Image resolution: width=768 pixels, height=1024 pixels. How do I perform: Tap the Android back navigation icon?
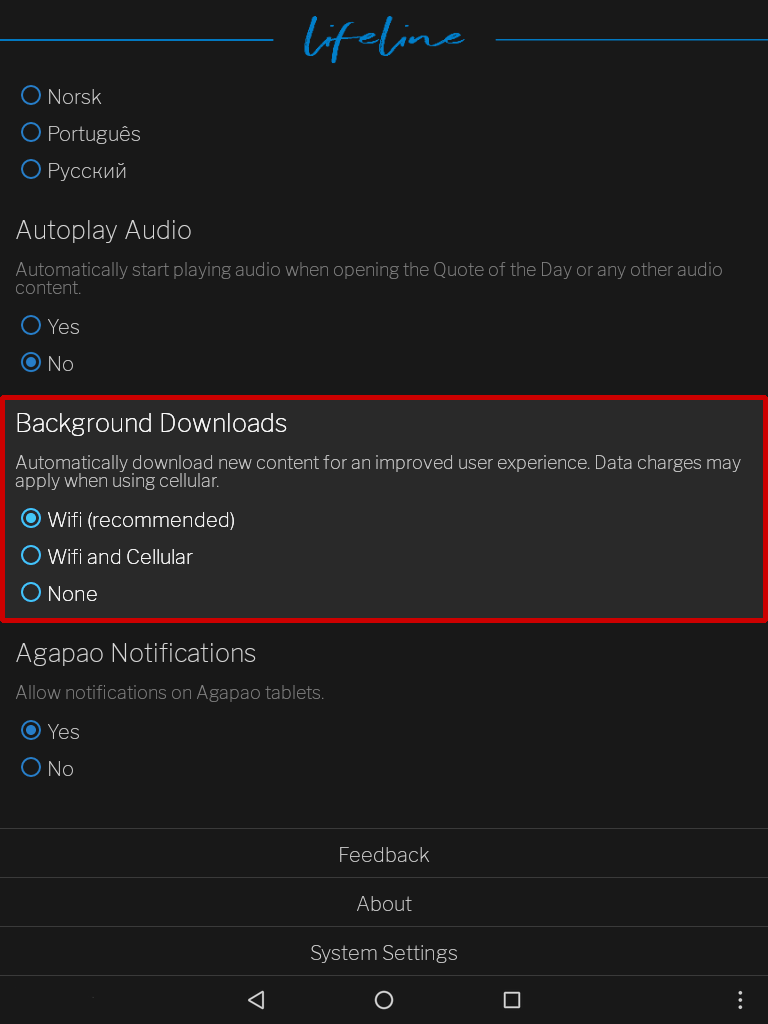point(256,999)
